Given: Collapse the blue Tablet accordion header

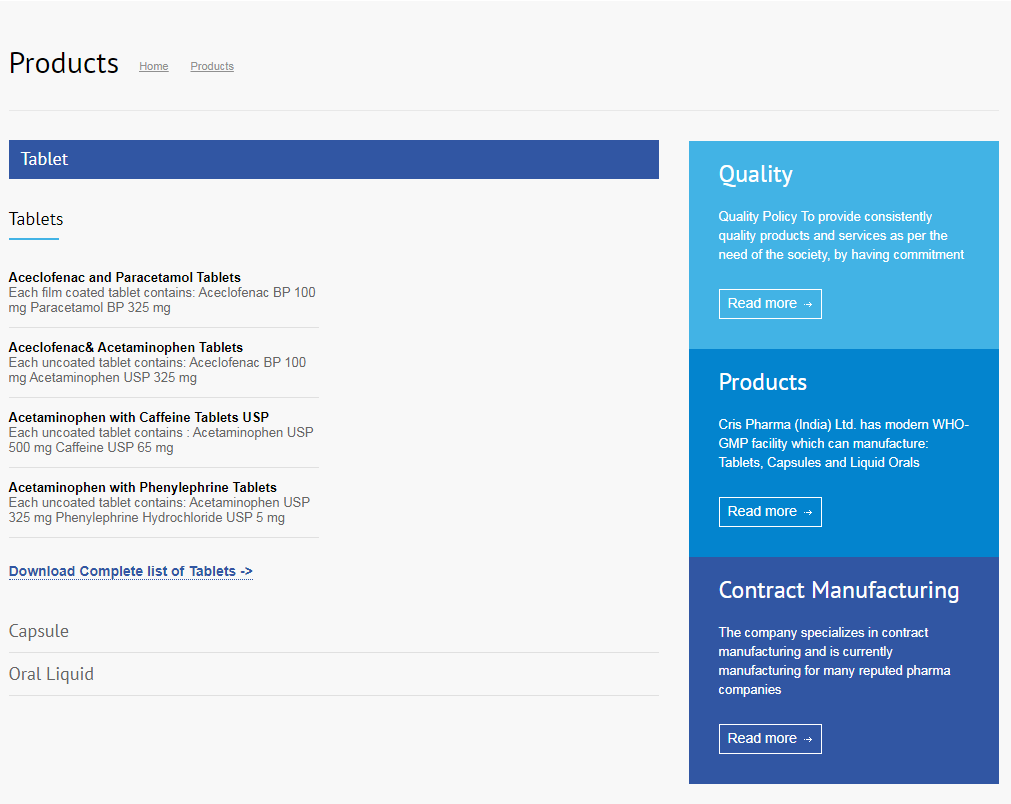Looking at the screenshot, I should (333, 159).
